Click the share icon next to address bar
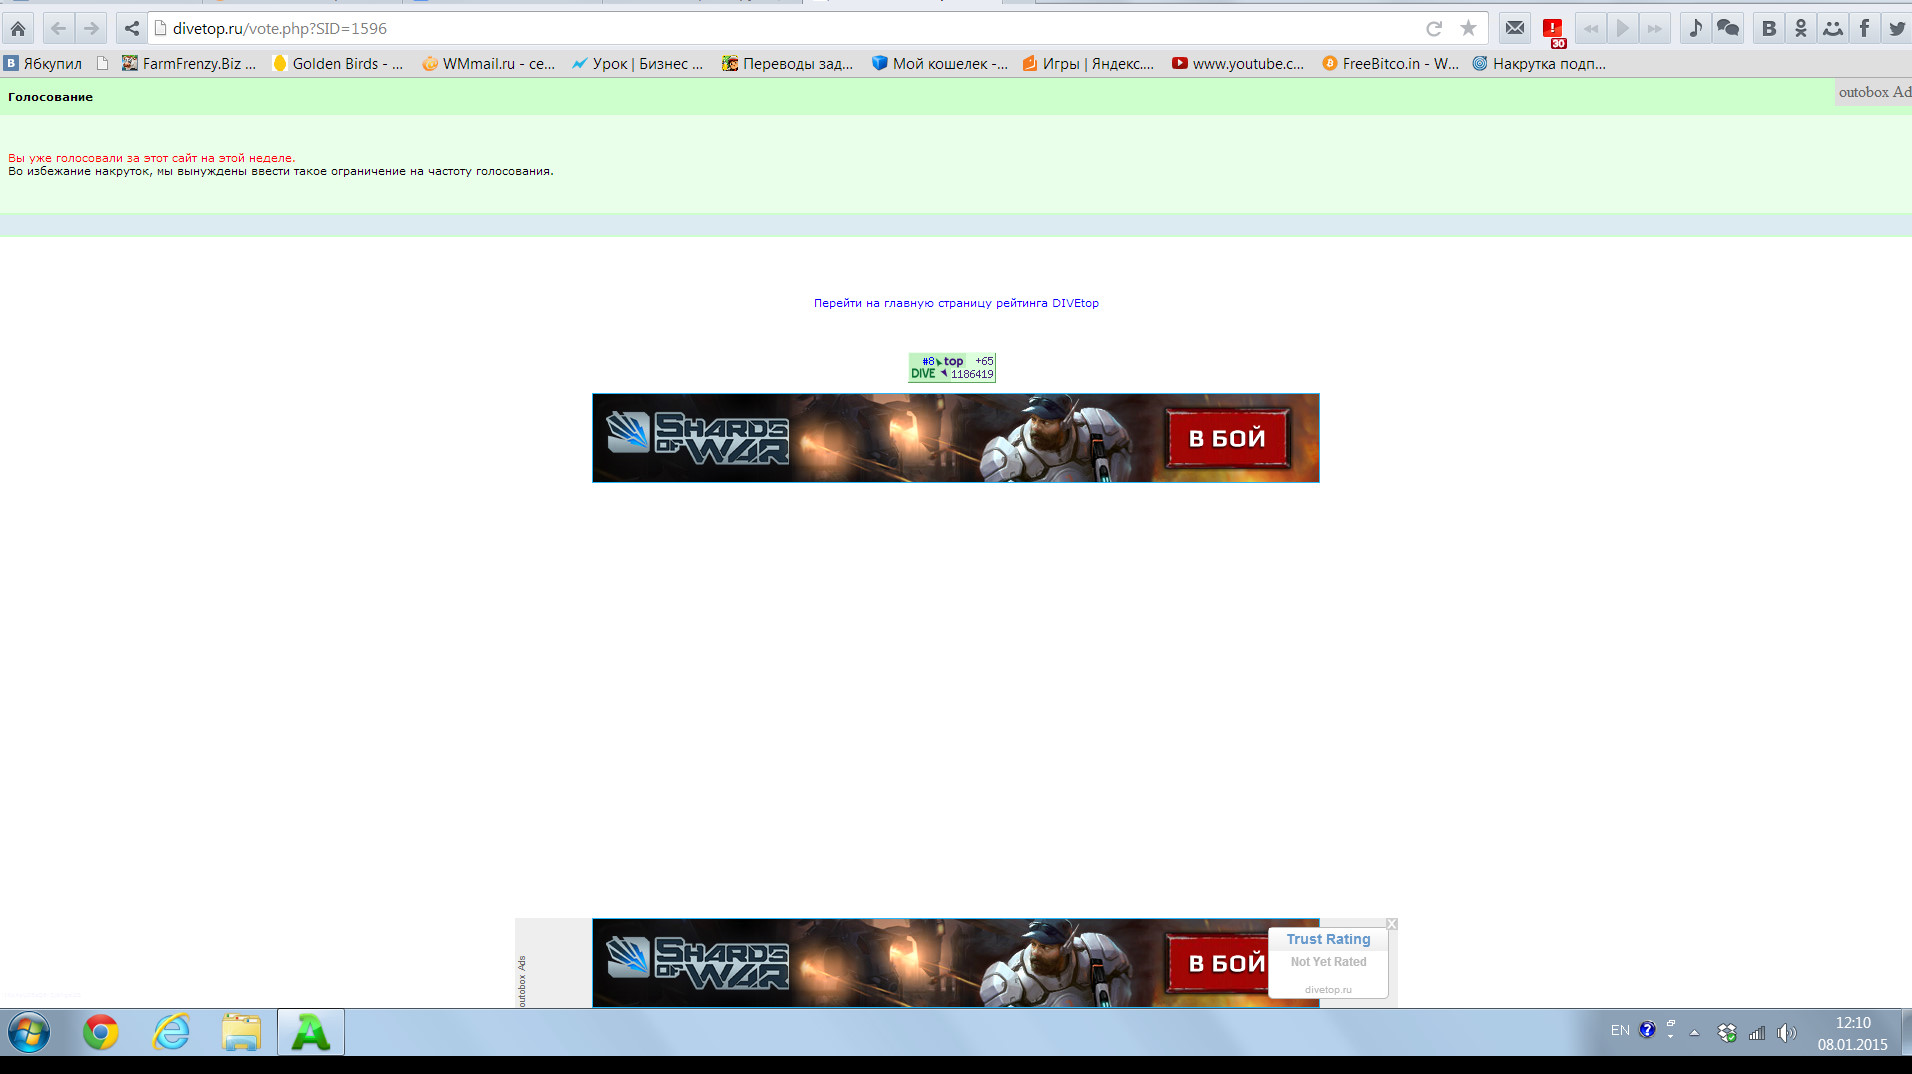 131,29
